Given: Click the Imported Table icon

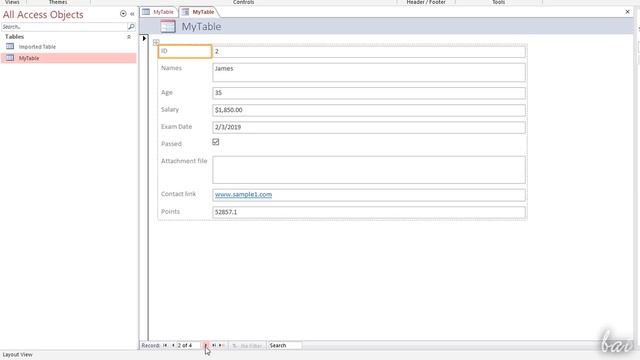Looking at the screenshot, I should [10, 47].
